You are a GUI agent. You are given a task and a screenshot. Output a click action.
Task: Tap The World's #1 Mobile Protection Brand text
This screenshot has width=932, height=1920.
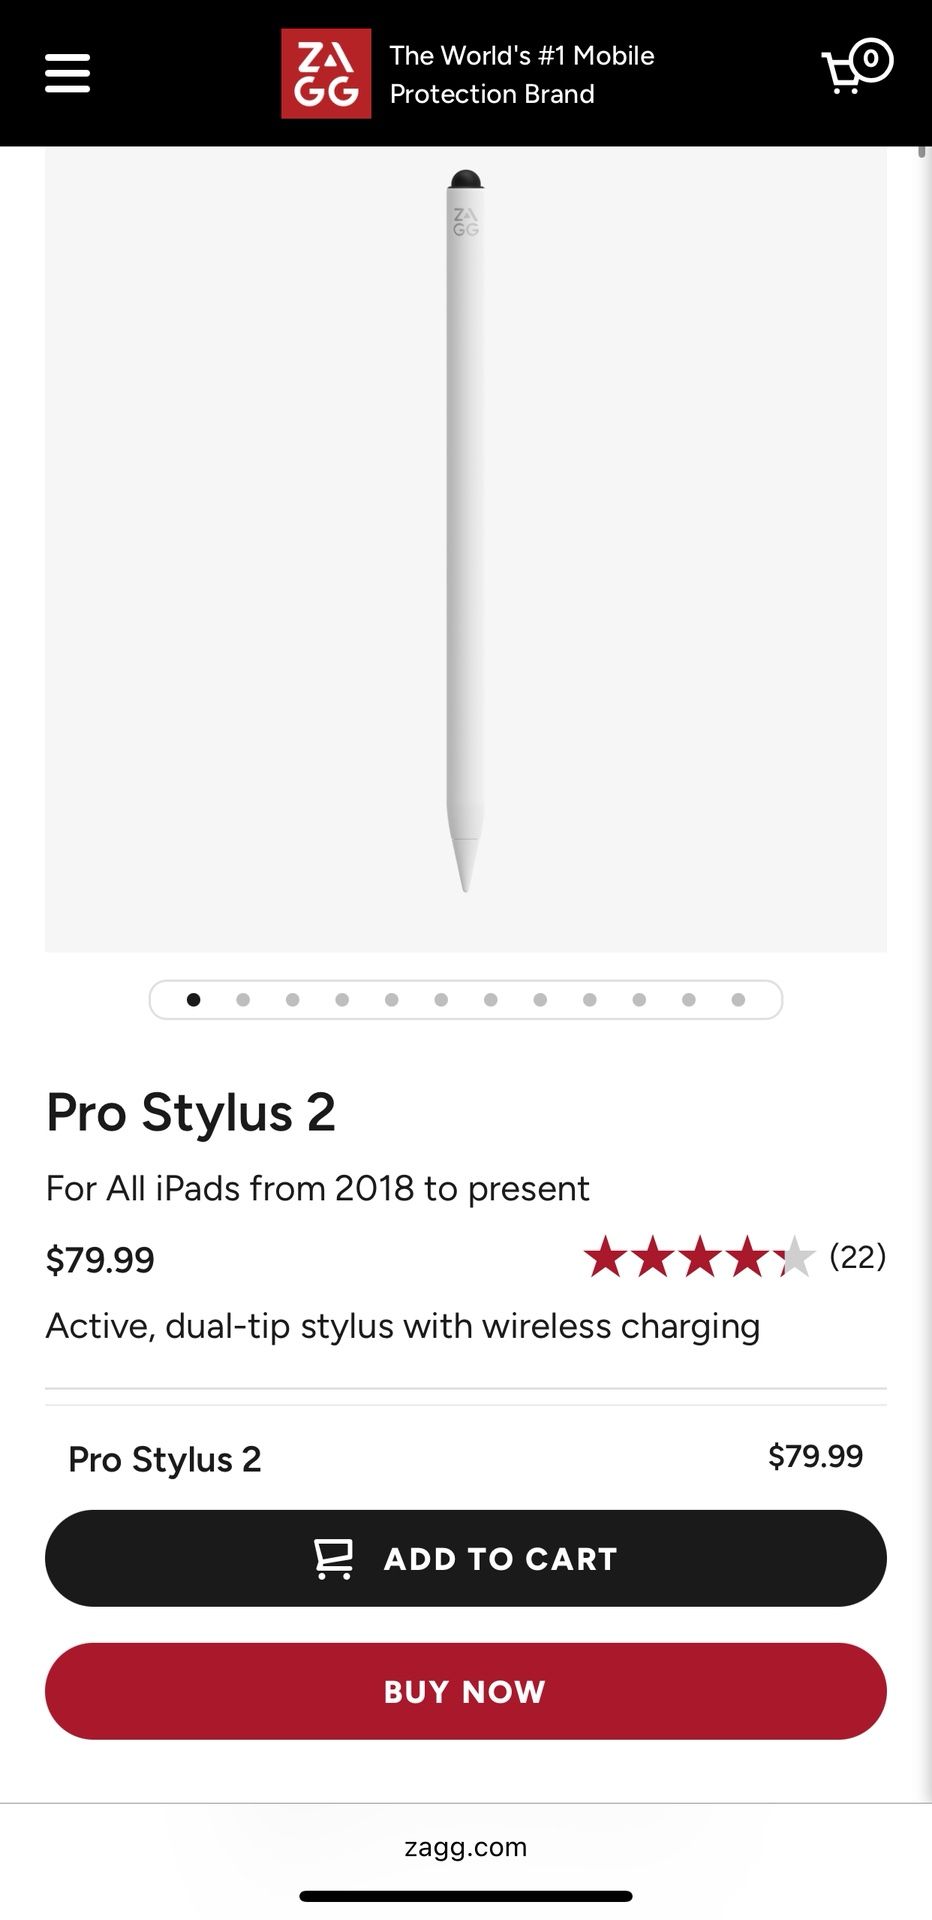[x=521, y=74]
